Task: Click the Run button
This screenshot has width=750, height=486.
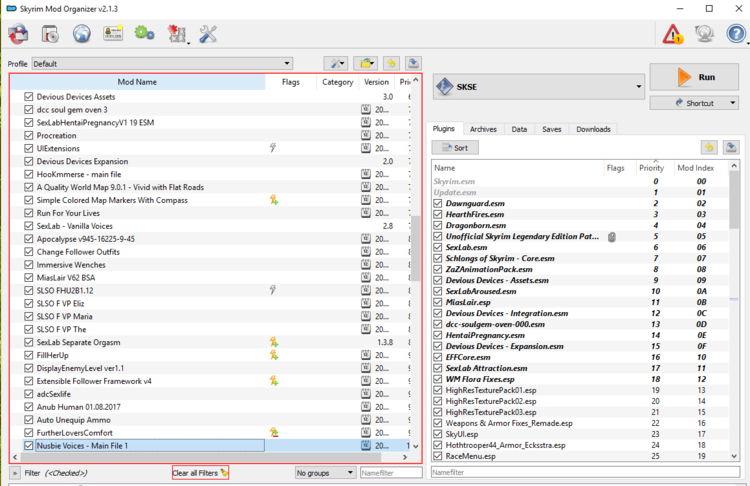Action: pyautogui.click(x=694, y=77)
